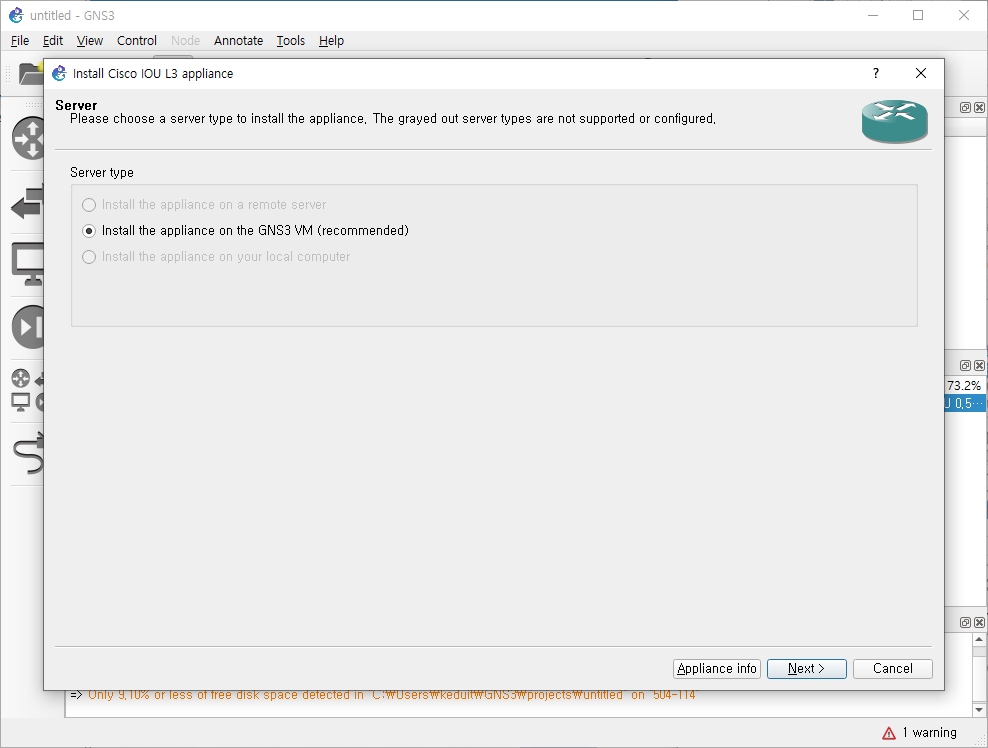Open the Annotate menu
Screen dimensions: 988x748
[x=238, y=40]
